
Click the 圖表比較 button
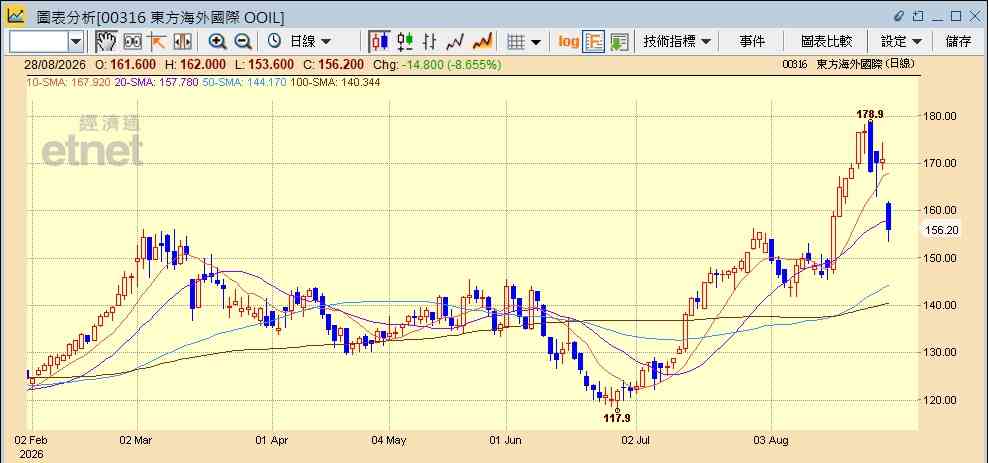click(826, 42)
